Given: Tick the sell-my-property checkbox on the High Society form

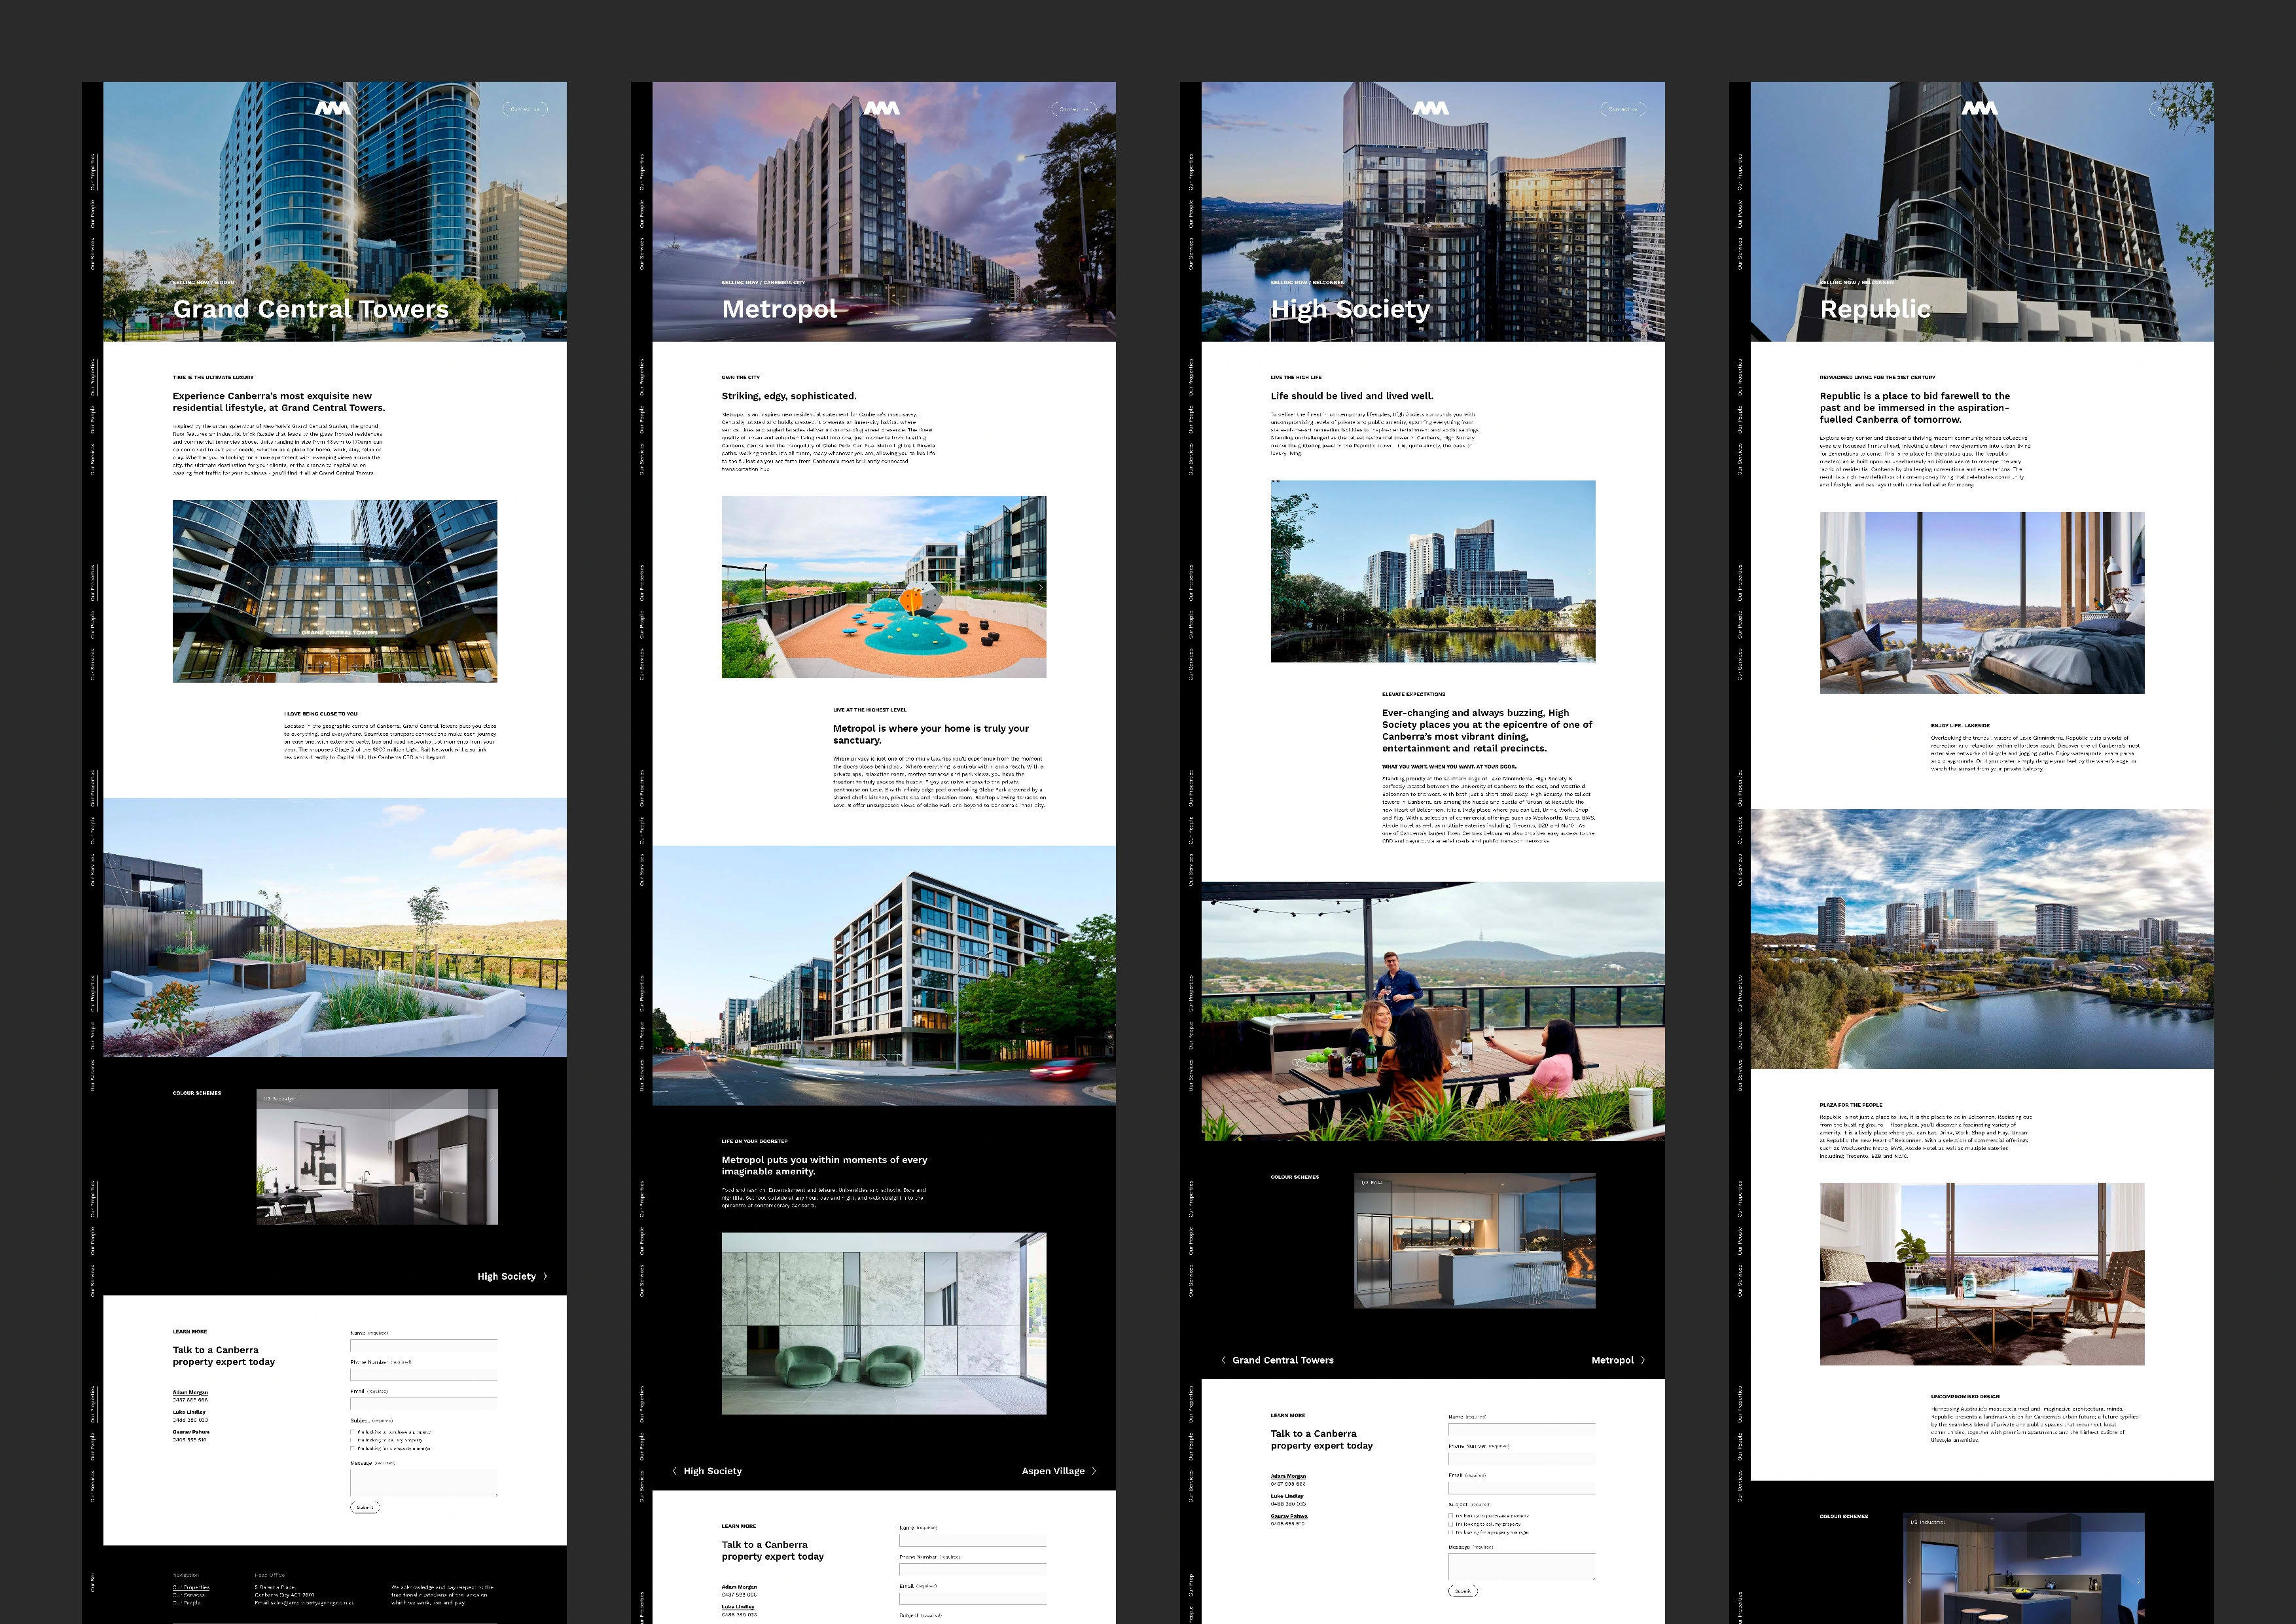Looking at the screenshot, I should pyautogui.click(x=1451, y=1524).
